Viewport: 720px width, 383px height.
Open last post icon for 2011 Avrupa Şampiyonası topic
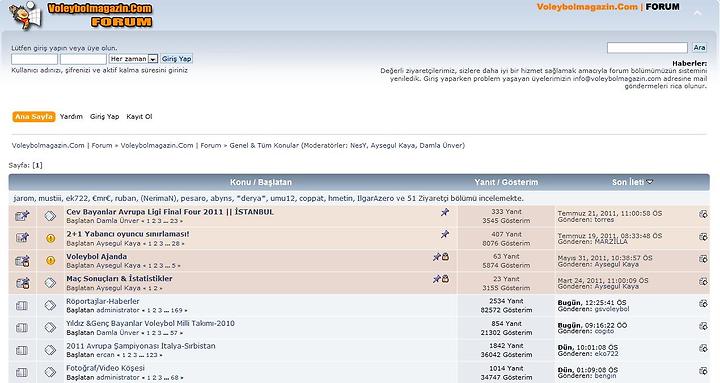pos(703,348)
